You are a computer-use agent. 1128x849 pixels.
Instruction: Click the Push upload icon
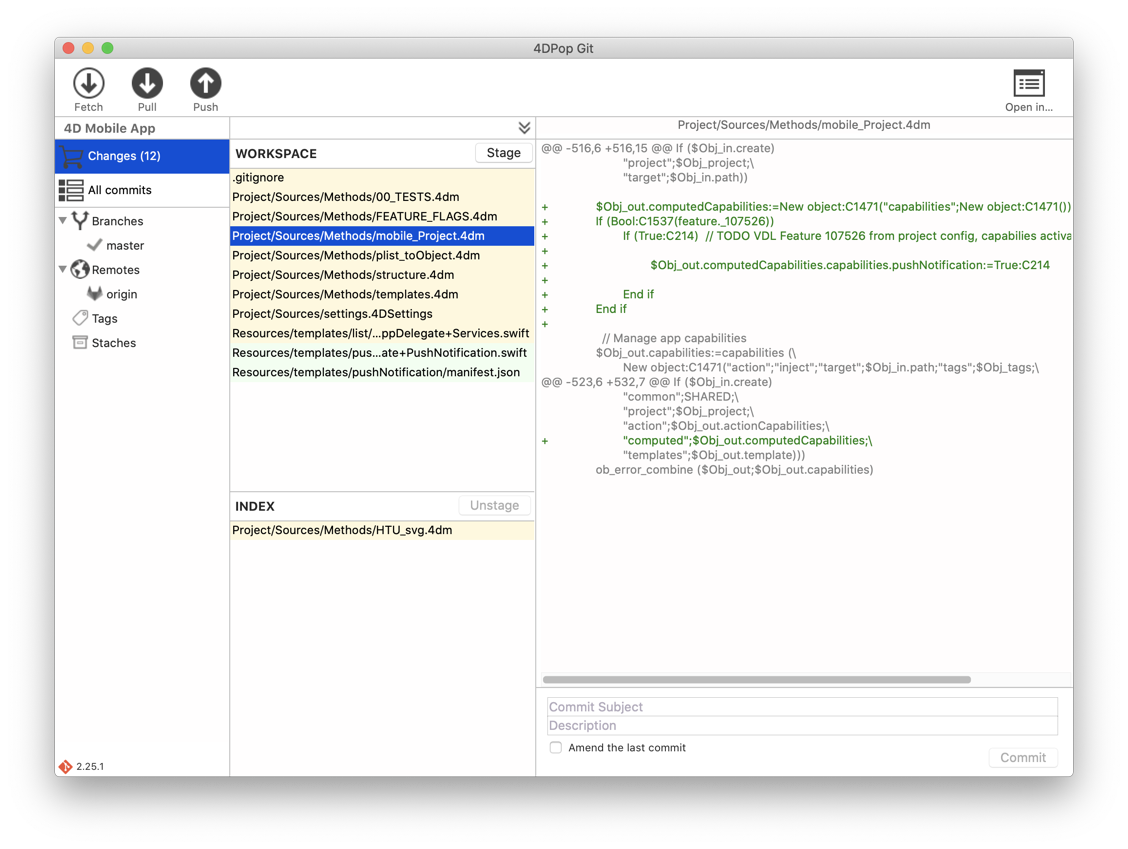pyautogui.click(x=205, y=83)
